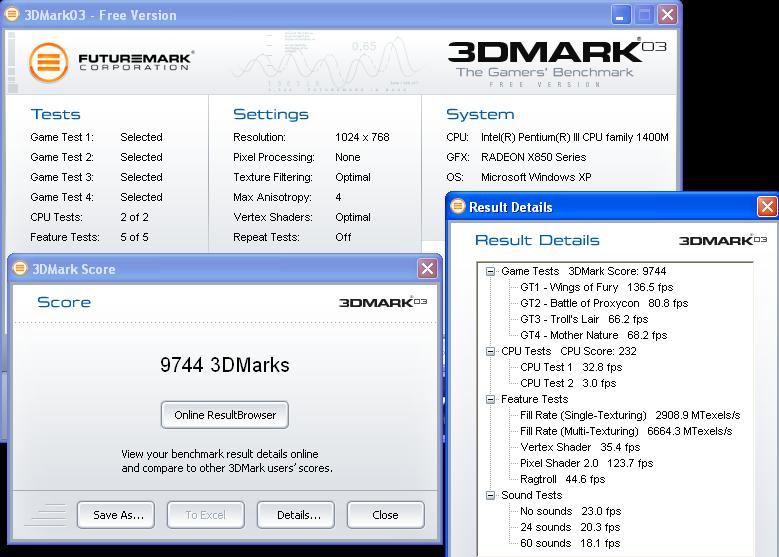The width and height of the screenshot is (779, 557).
Task: Click Feature Tests 5 of 5 value
Action: tap(134, 238)
